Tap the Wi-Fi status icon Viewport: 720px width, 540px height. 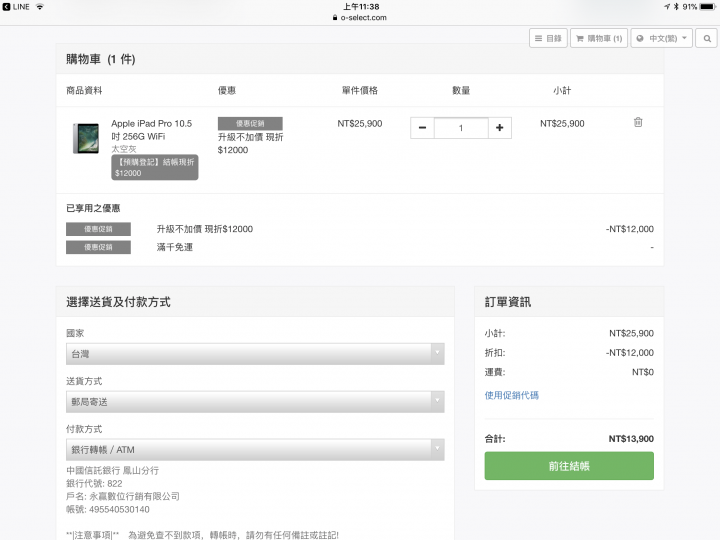coord(40,6)
